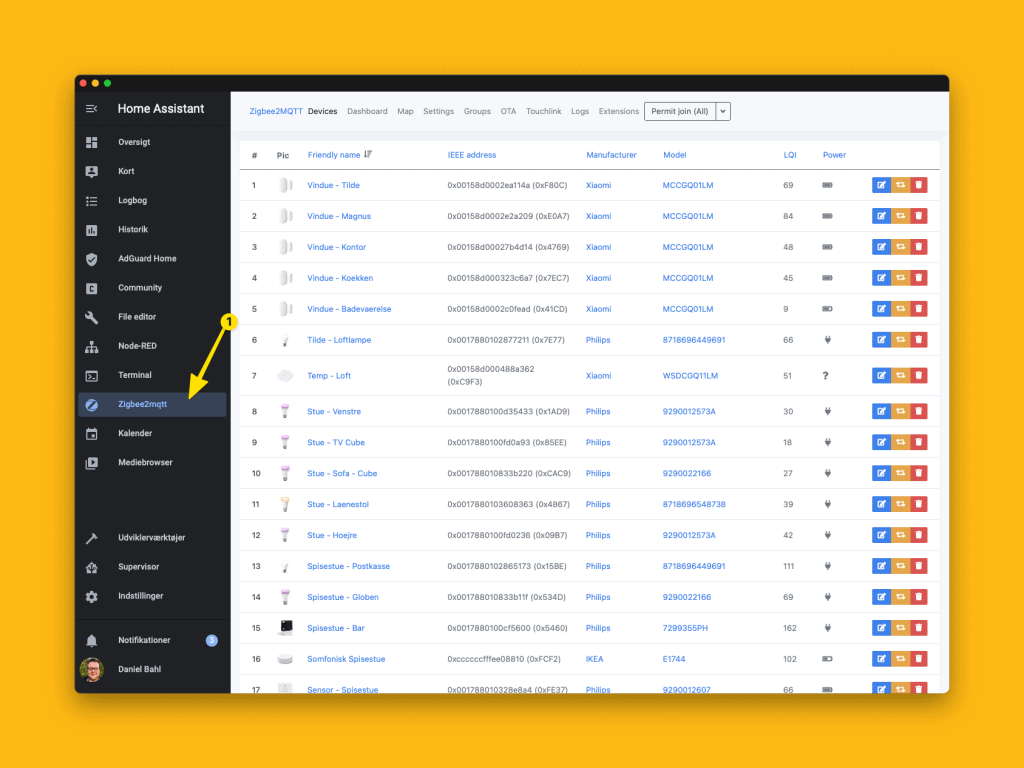Sort by Manufacturer column
Viewport: 1024px width, 768px height.
pos(611,155)
